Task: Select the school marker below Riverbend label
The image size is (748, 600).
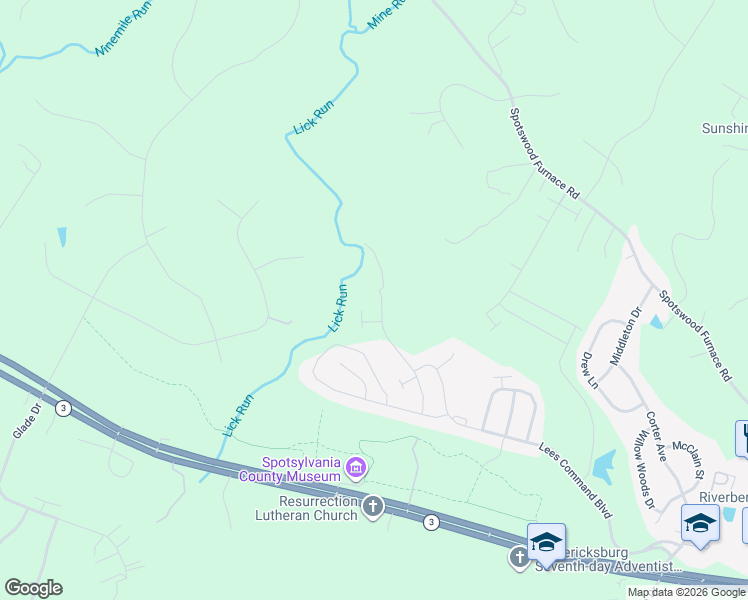Action: (700, 525)
